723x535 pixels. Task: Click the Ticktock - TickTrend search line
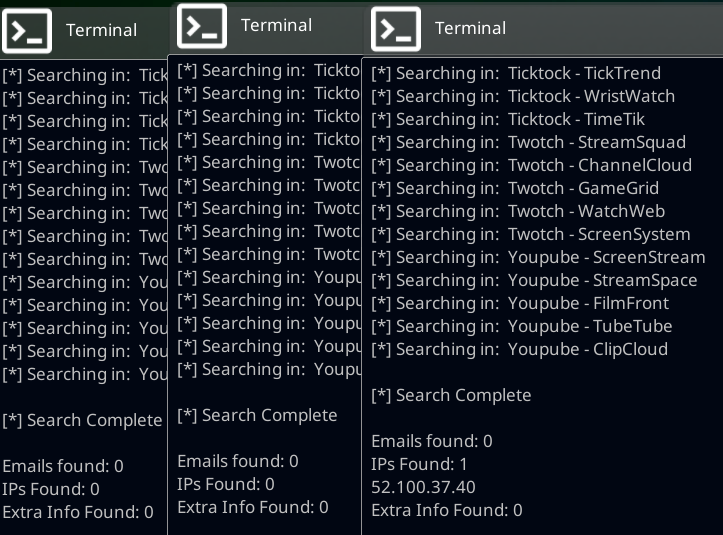[516, 73]
